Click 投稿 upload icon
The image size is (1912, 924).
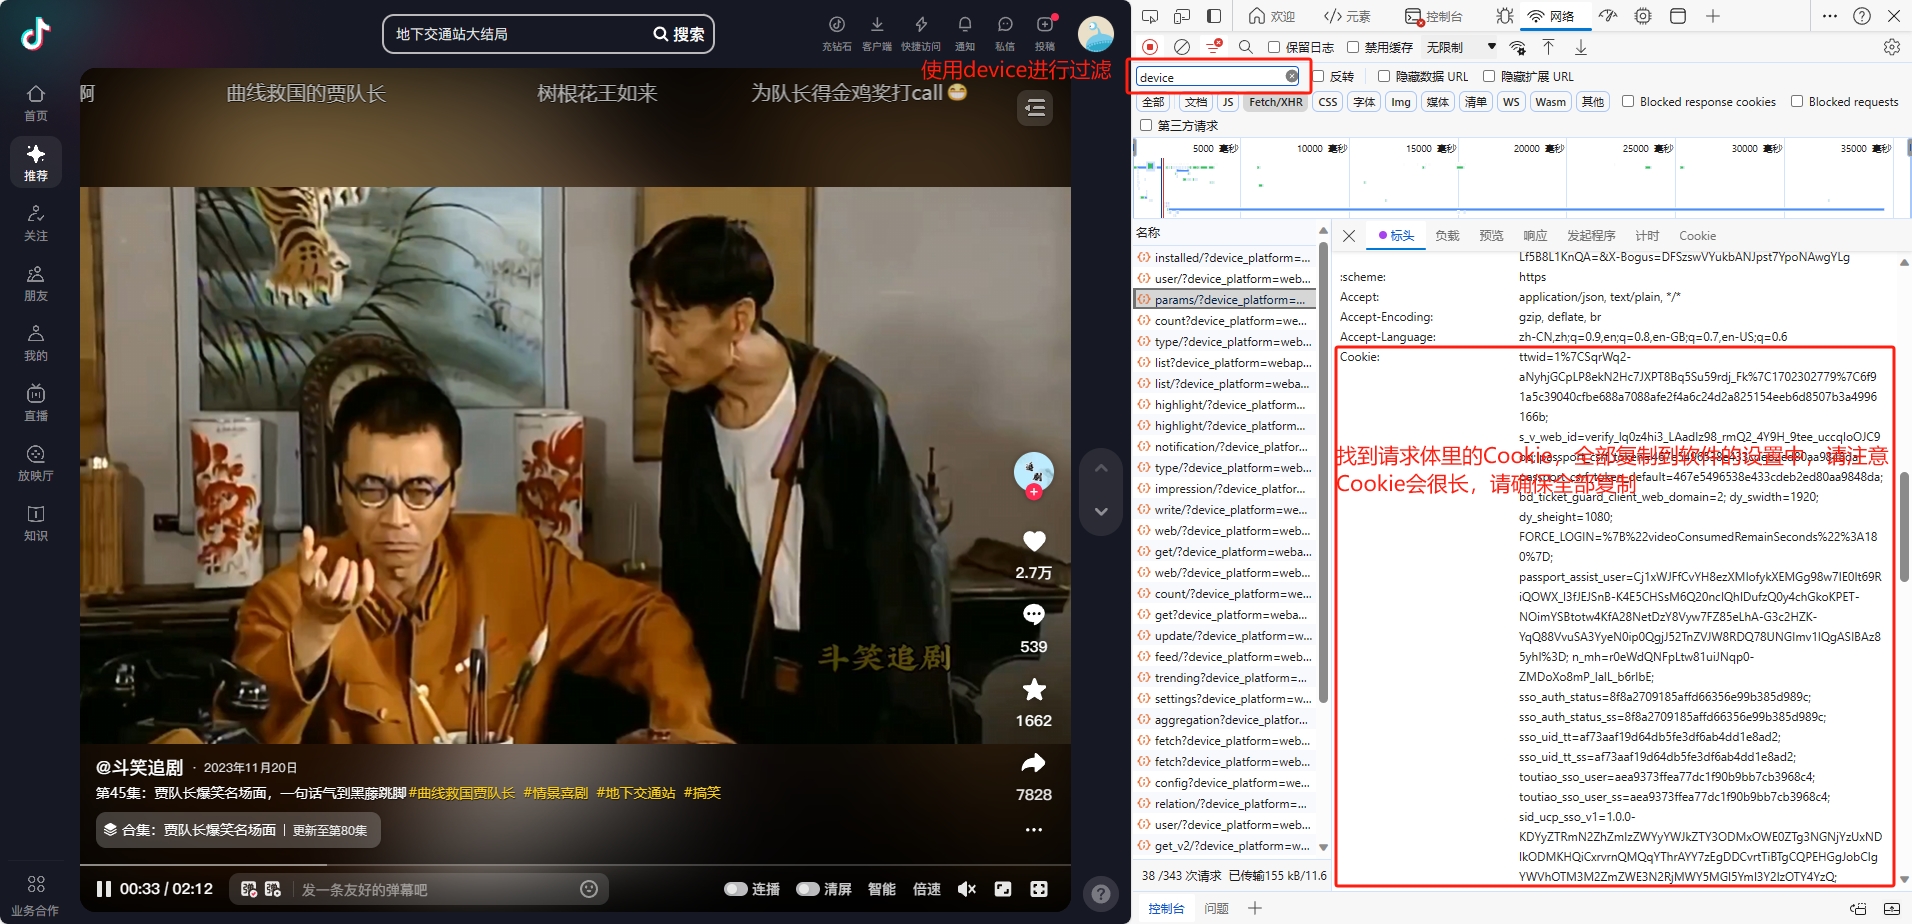(x=1045, y=32)
